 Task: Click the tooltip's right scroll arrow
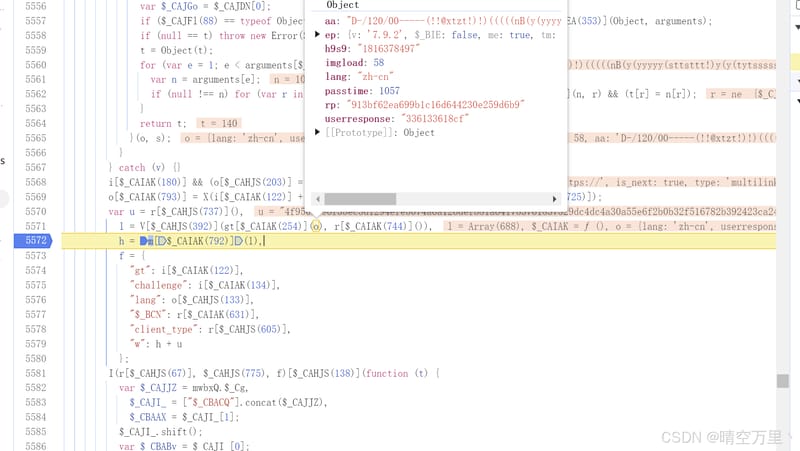tap(555, 199)
